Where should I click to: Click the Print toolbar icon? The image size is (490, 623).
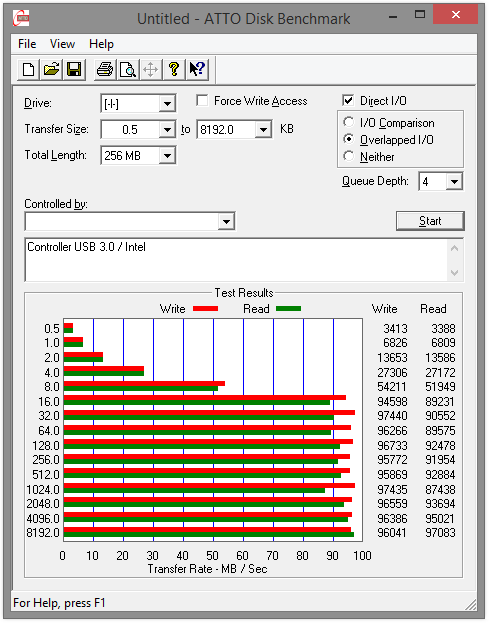(105, 70)
